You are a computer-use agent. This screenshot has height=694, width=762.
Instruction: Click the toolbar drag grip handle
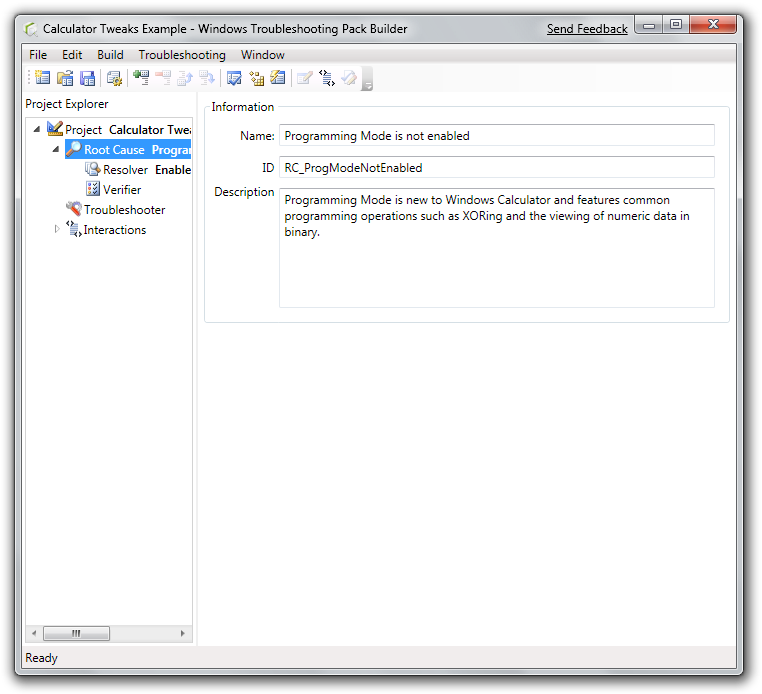[29, 78]
